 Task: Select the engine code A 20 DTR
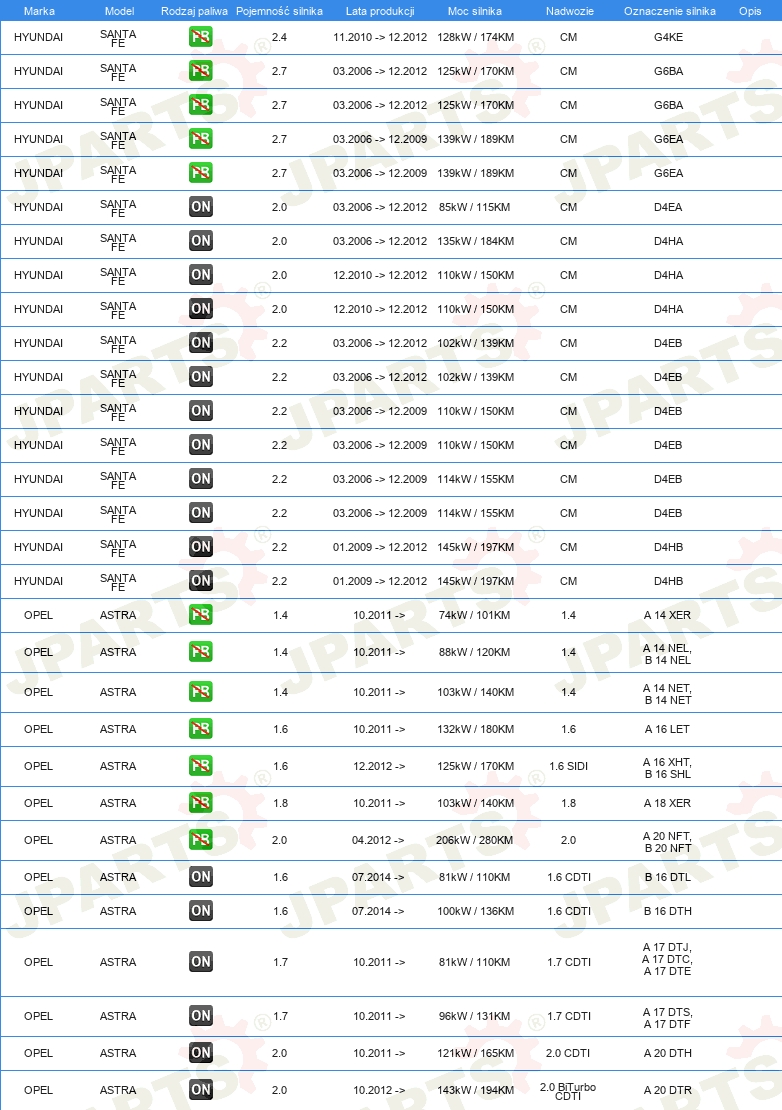[x=667, y=1090]
